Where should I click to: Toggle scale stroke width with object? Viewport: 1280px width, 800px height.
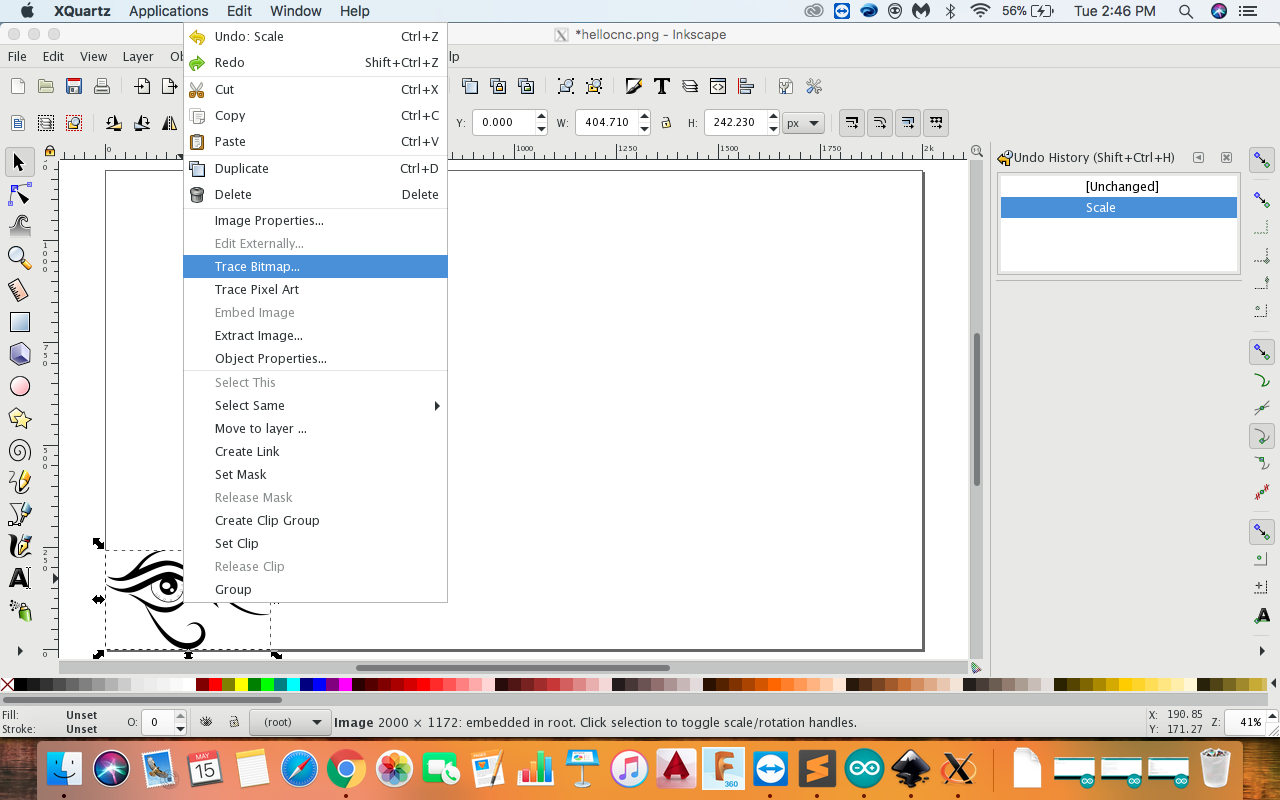tap(852, 123)
